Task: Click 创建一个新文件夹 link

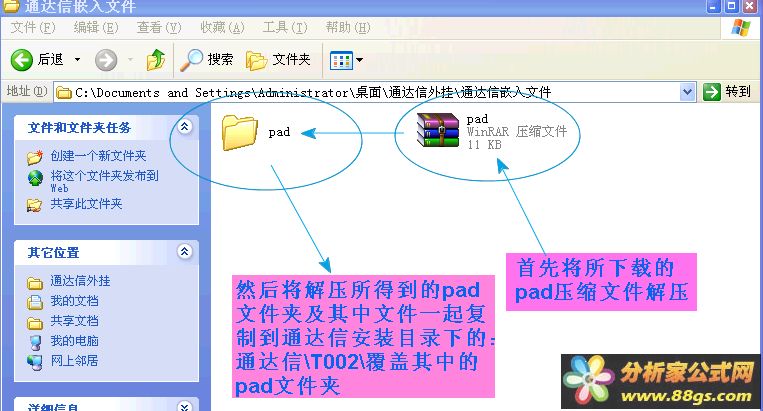Action: [98, 156]
